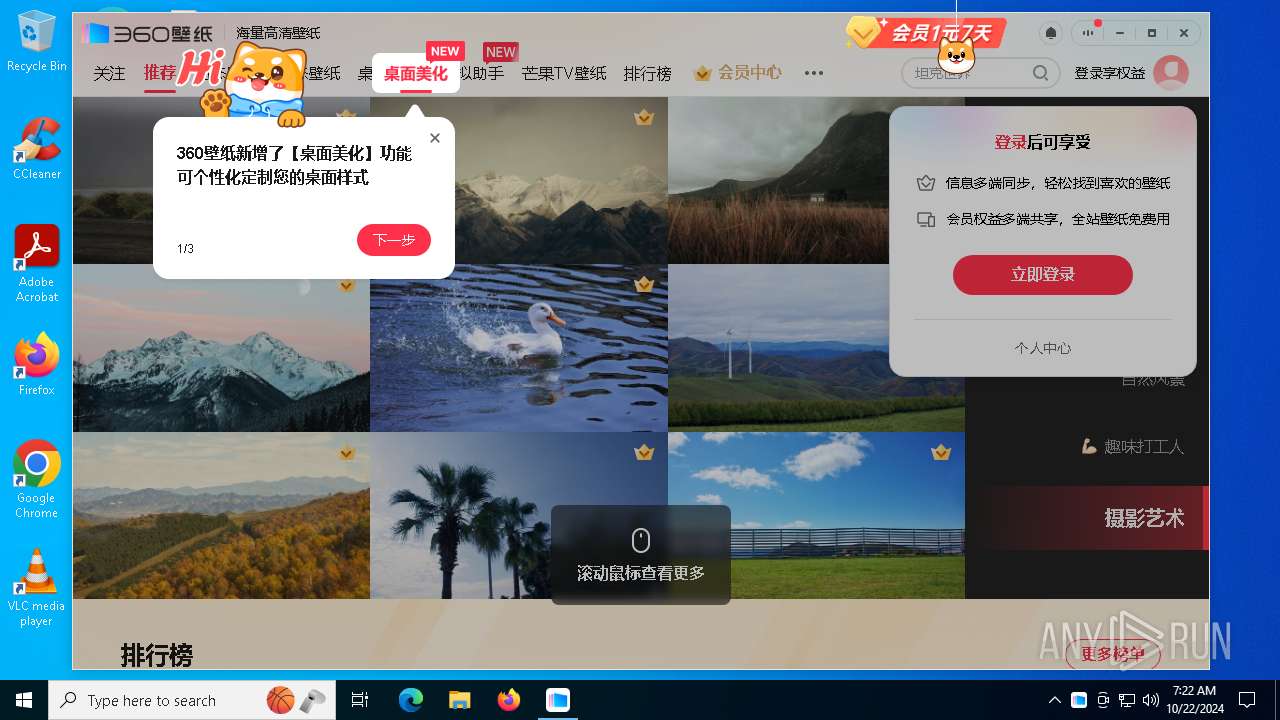Open the 芒果TV壁纸 tab
This screenshot has width=1280, height=720.
(564, 73)
